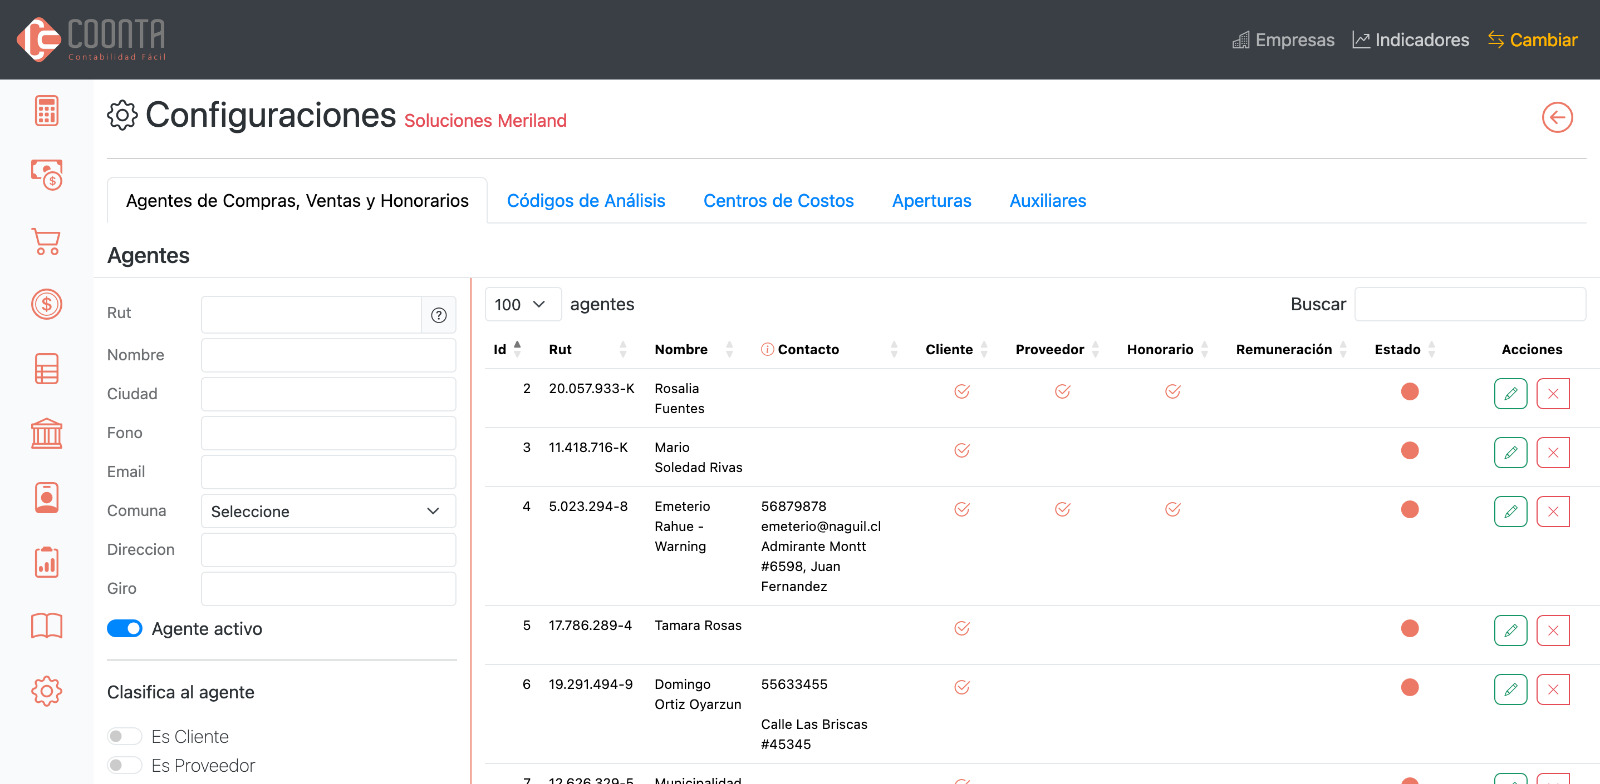
Task: Enable the Es Cliente toggle
Action: click(125, 736)
